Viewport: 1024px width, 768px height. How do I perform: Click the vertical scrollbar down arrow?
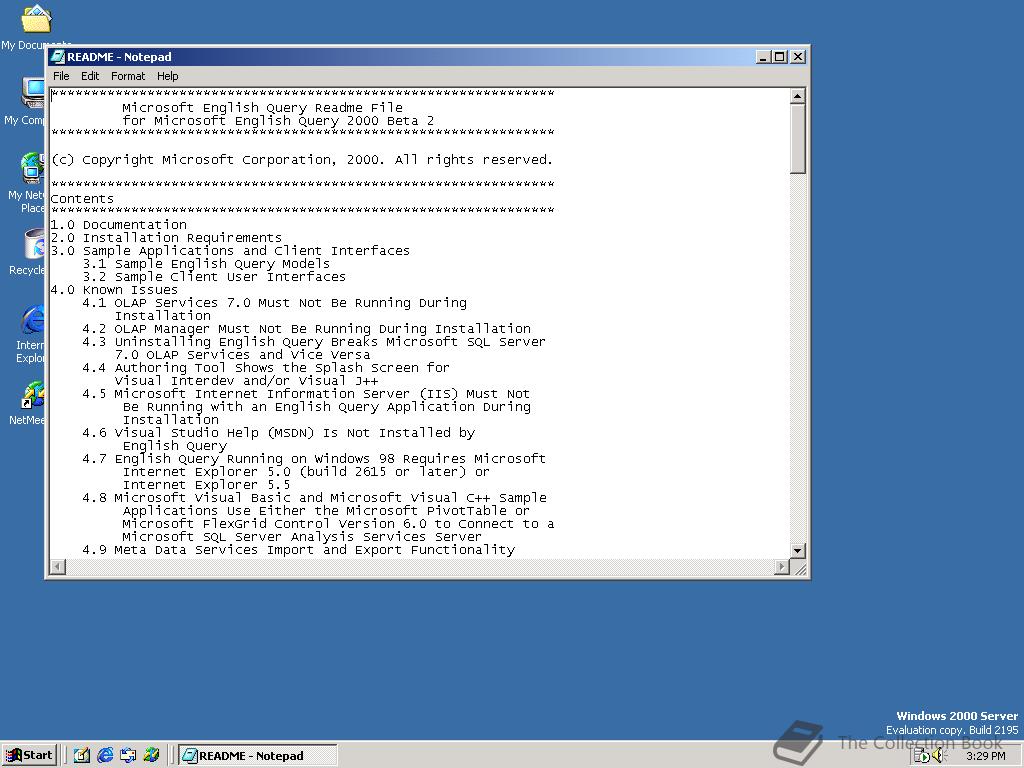797,551
